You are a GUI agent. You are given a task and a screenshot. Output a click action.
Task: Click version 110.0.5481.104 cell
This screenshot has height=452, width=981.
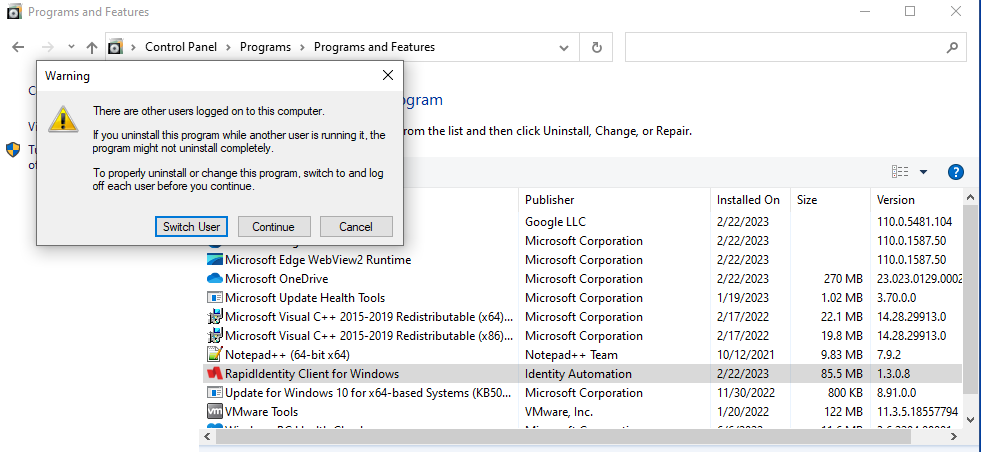click(915, 222)
